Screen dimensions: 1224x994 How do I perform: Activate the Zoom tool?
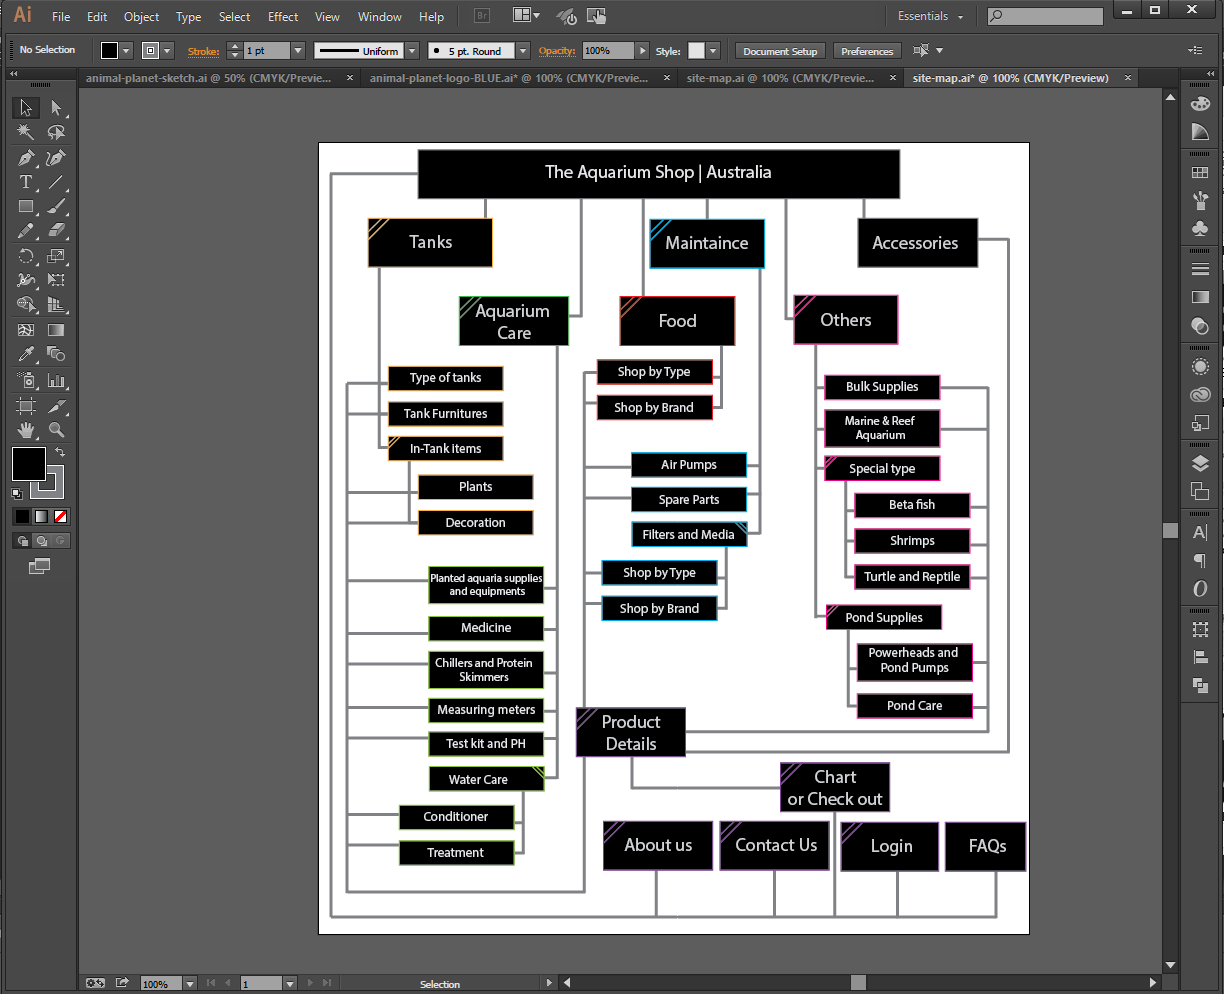click(57, 430)
